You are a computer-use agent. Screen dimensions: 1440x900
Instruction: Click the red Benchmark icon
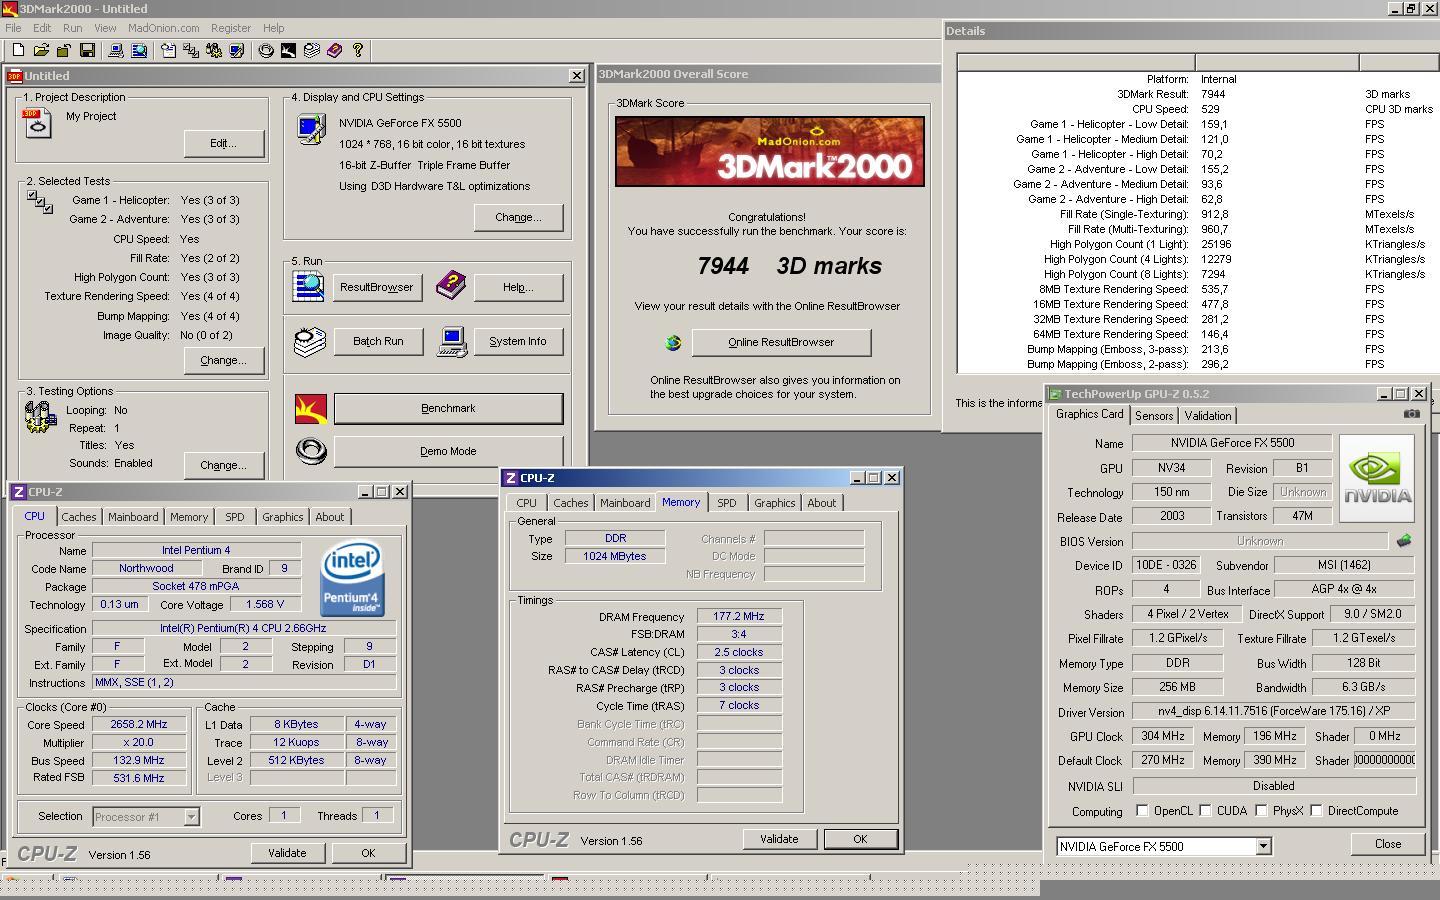click(x=311, y=409)
